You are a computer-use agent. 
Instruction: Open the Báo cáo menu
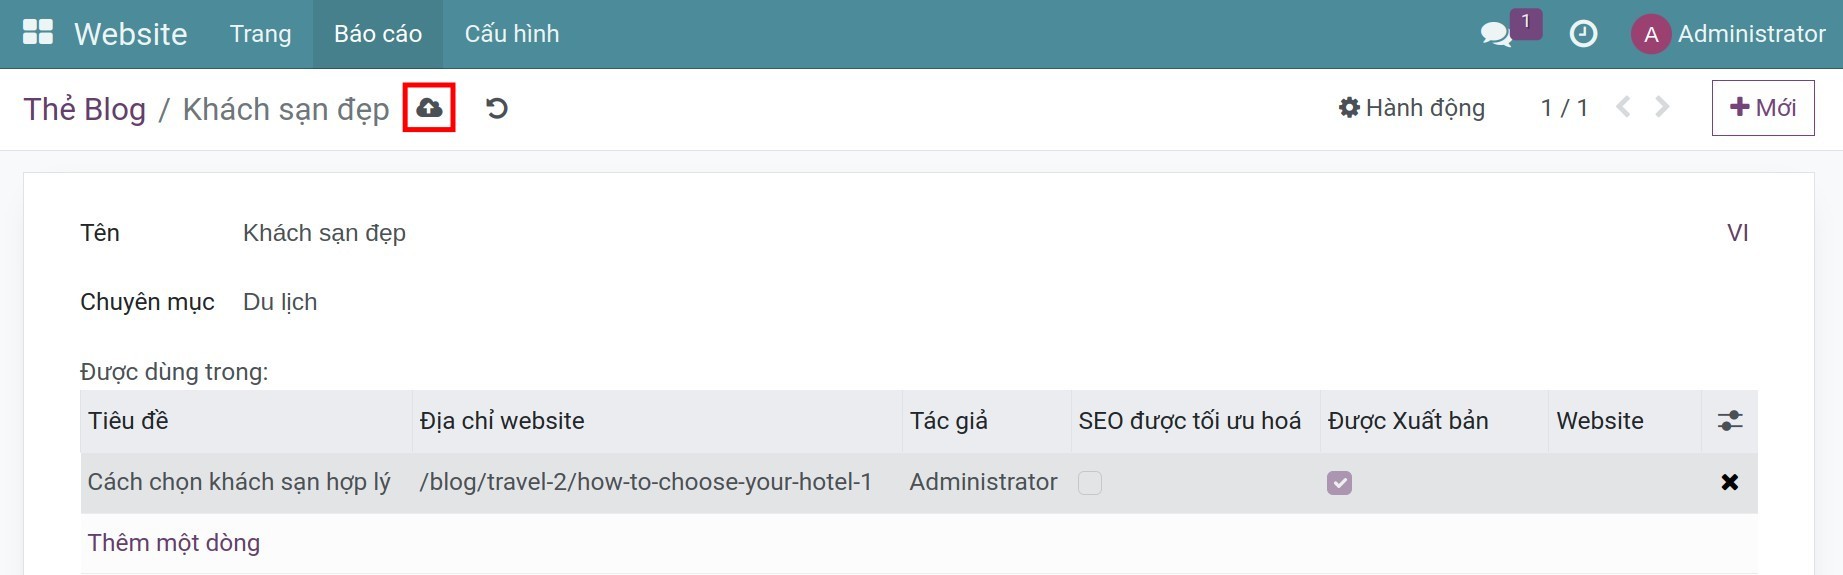378,34
